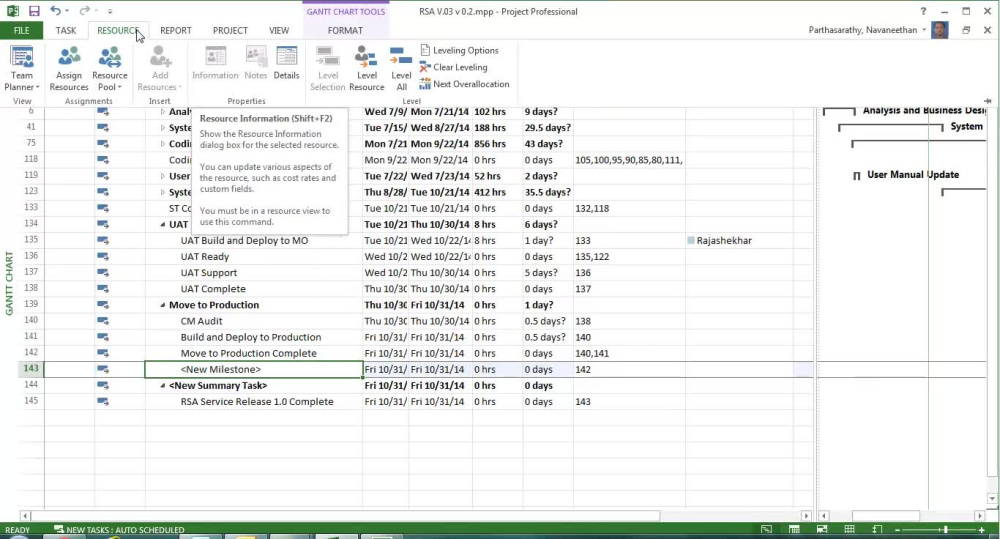Collapse the UAT summary task
The image size is (1000, 539).
point(163,225)
